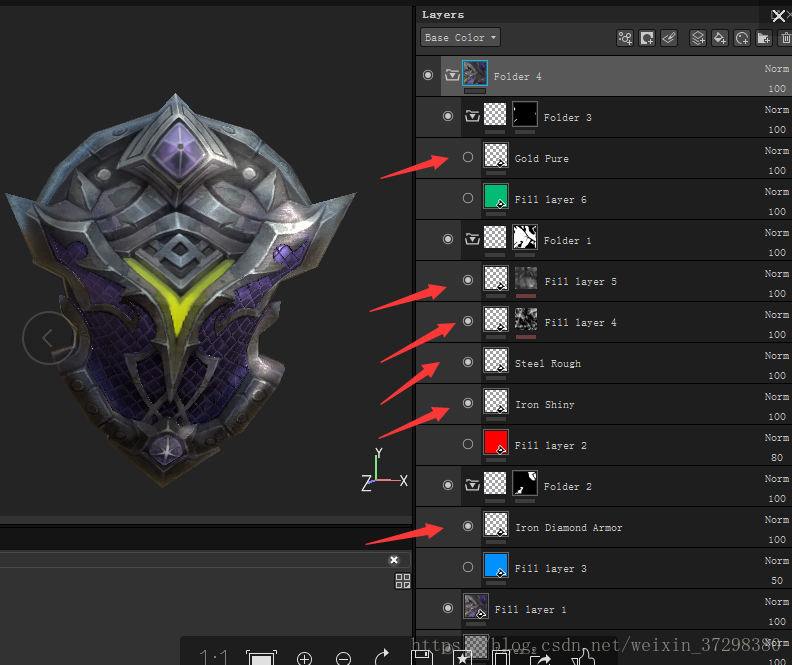
Task: Click the 1:1 actual size button
Action: tap(213, 657)
